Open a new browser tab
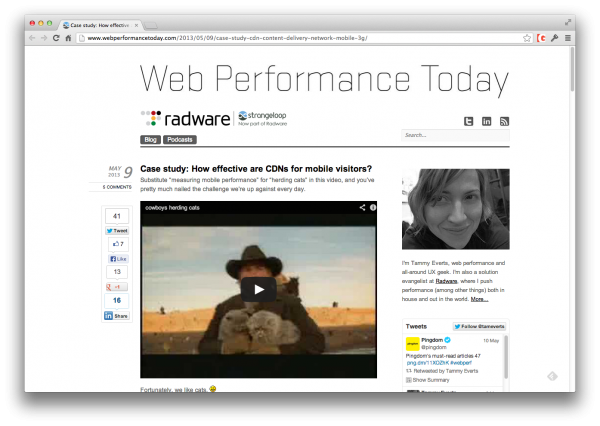This screenshot has width=600, height=426. pyautogui.click(x=151, y=26)
